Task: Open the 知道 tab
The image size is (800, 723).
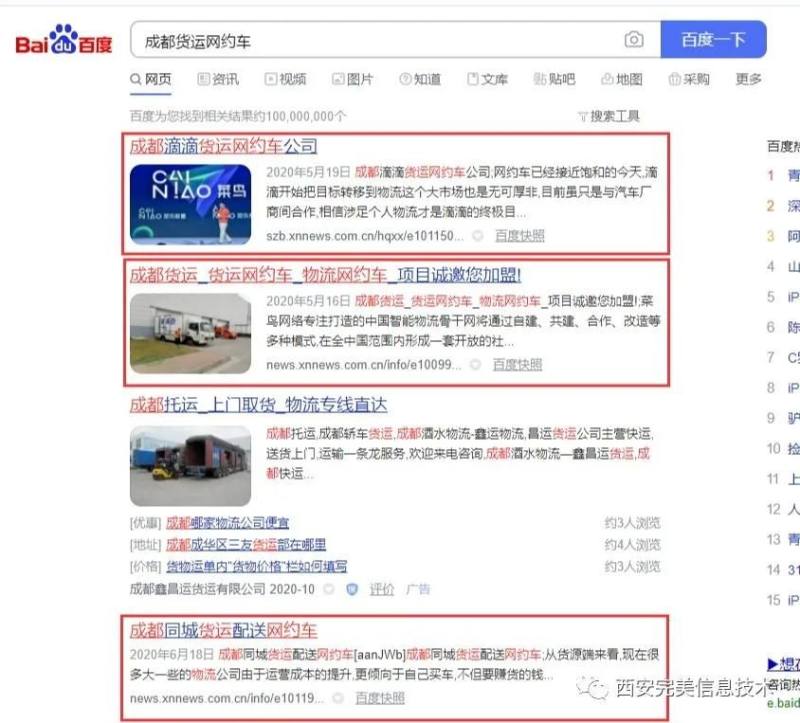Action: (420, 79)
